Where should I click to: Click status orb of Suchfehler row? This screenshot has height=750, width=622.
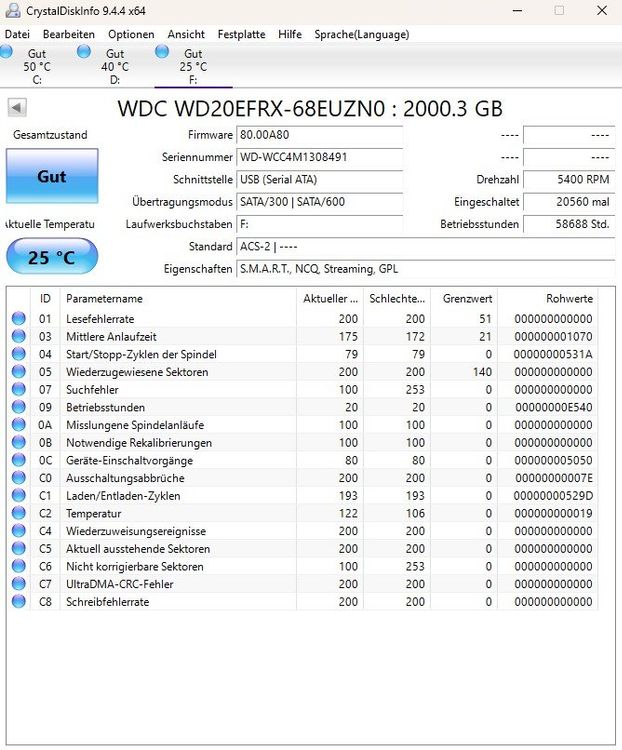tap(19, 389)
